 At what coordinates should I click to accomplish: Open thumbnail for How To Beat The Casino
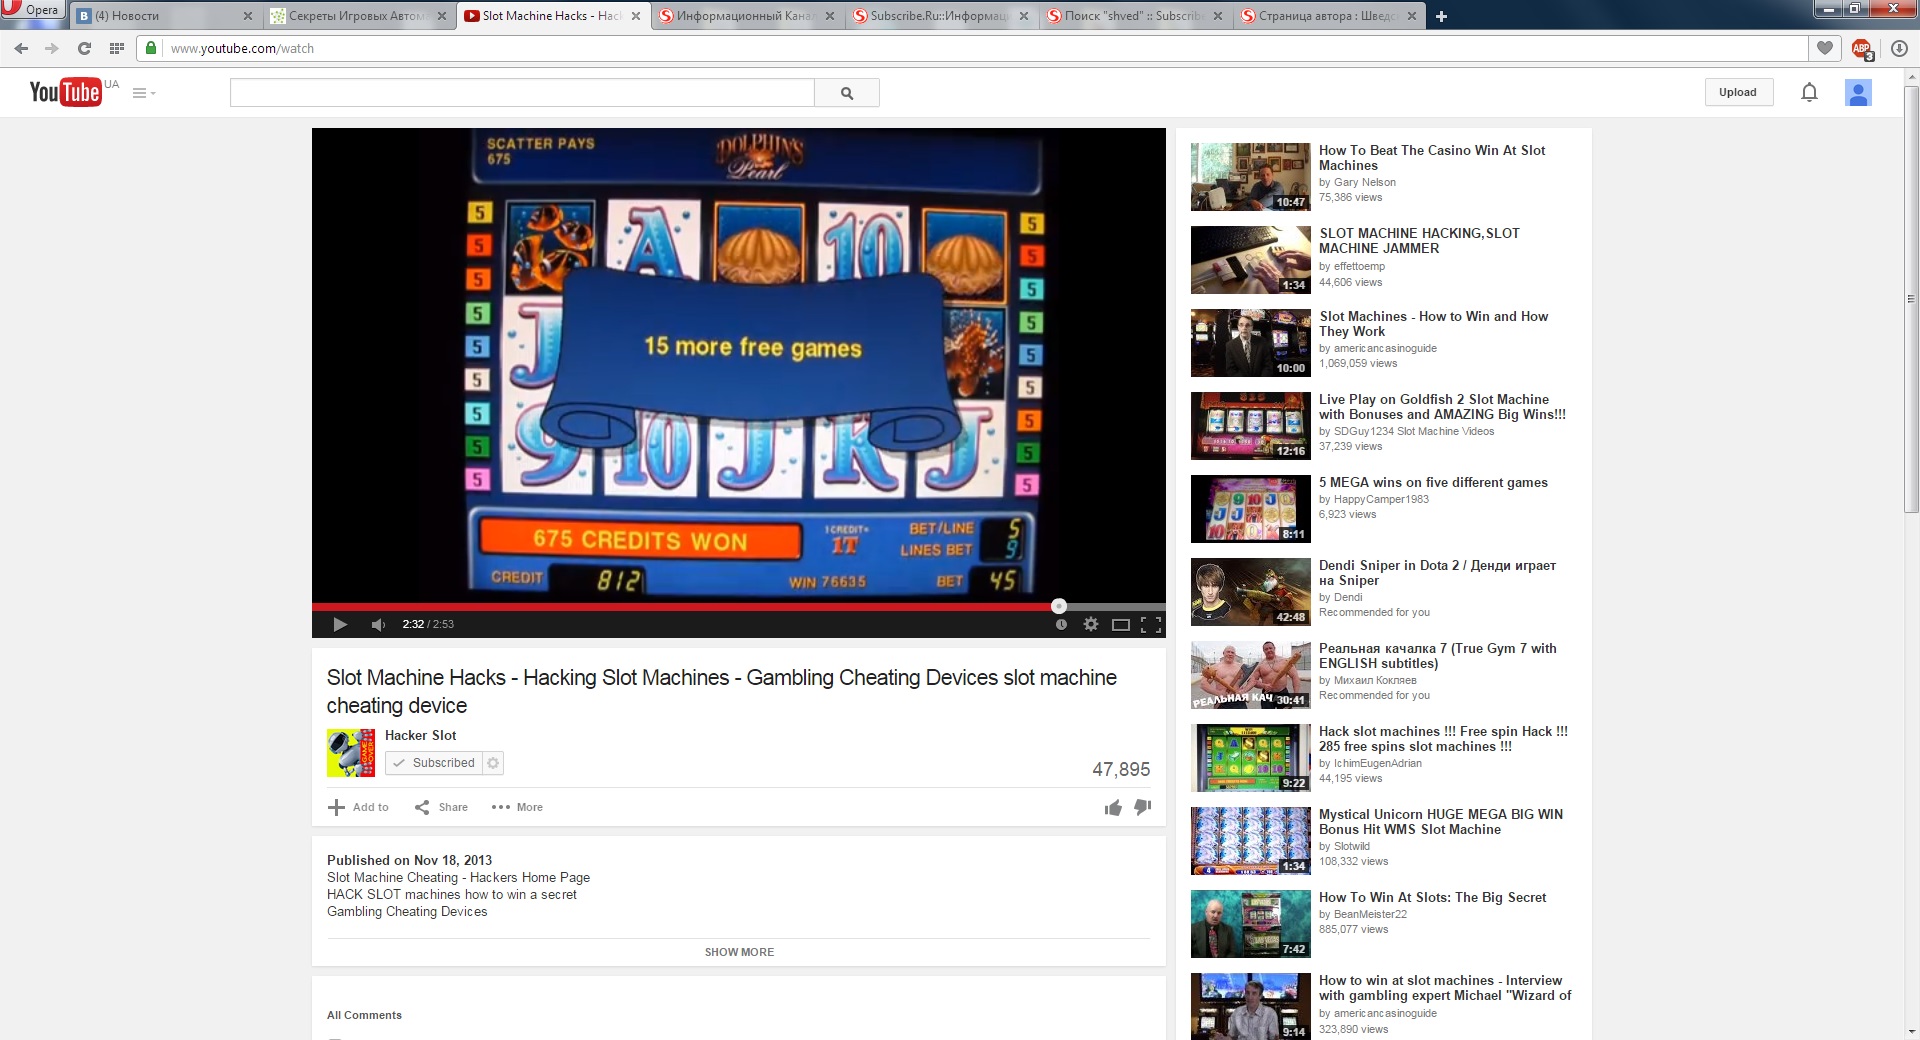click(1250, 177)
